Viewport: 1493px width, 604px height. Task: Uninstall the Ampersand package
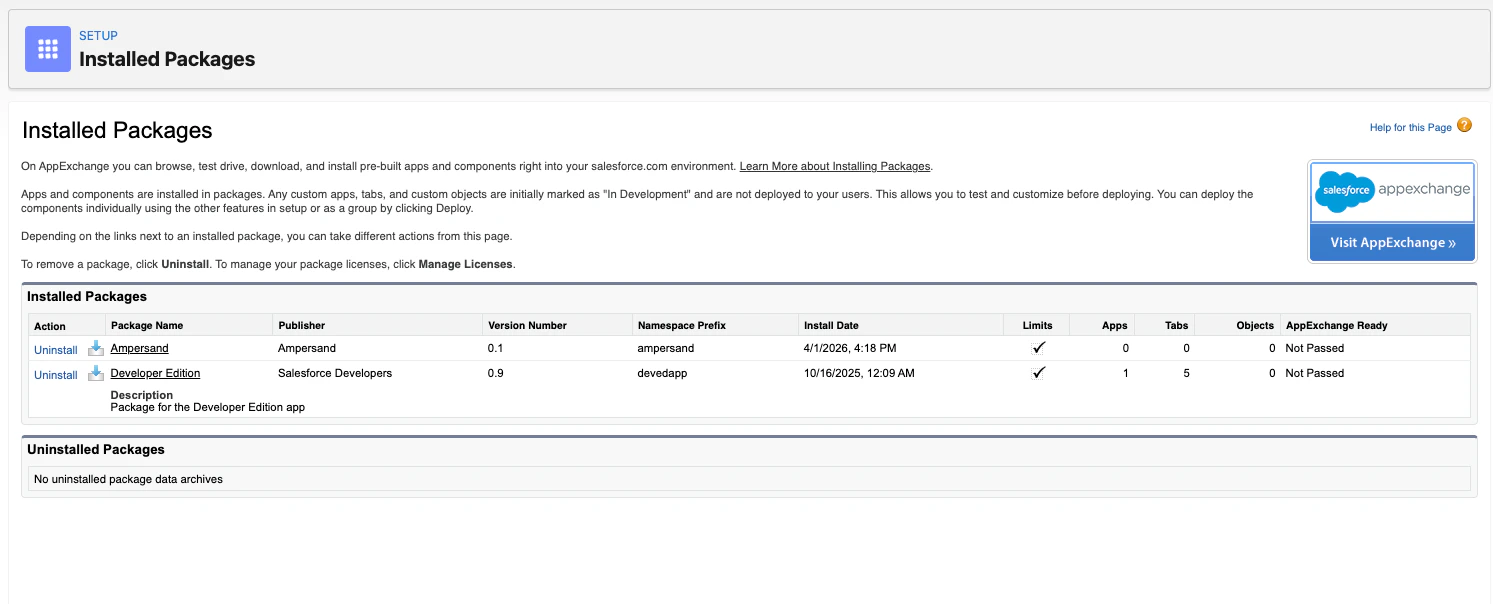point(56,350)
